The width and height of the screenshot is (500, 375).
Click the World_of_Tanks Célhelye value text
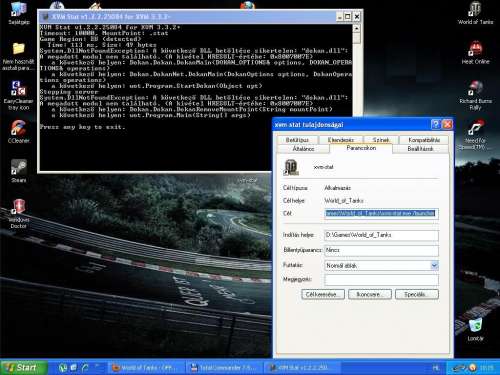[344, 201]
